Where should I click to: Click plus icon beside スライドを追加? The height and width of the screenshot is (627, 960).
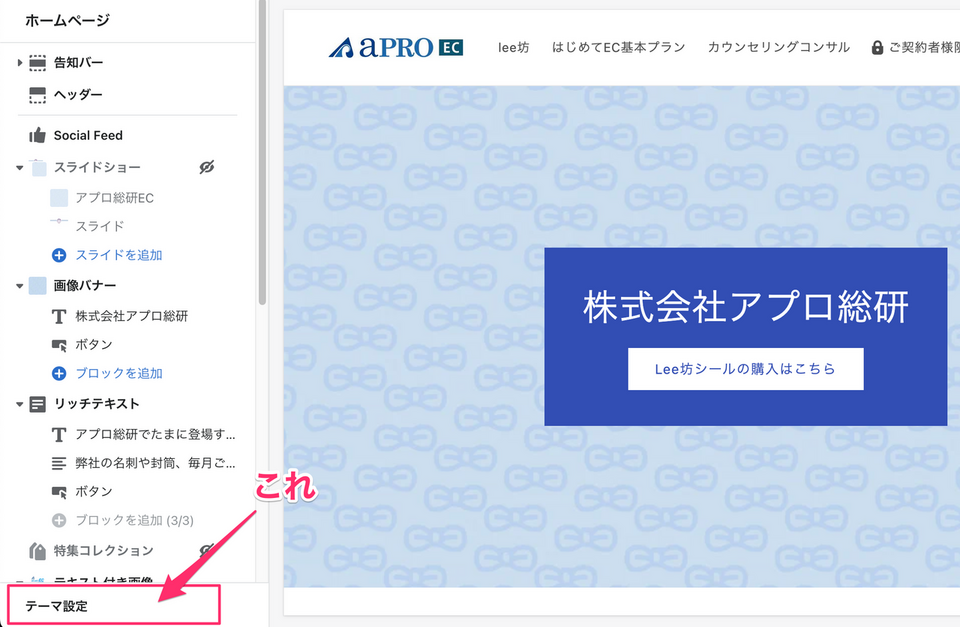point(59,255)
